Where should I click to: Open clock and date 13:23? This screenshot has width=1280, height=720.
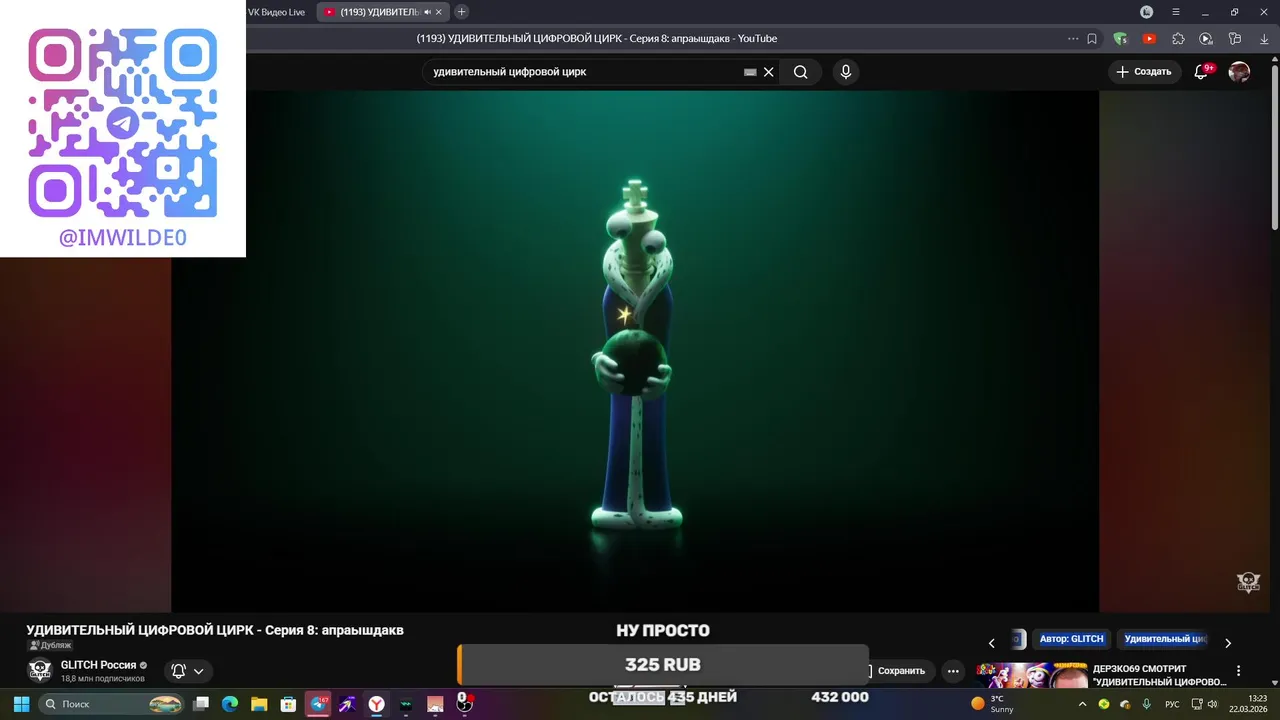pyautogui.click(x=1248, y=704)
